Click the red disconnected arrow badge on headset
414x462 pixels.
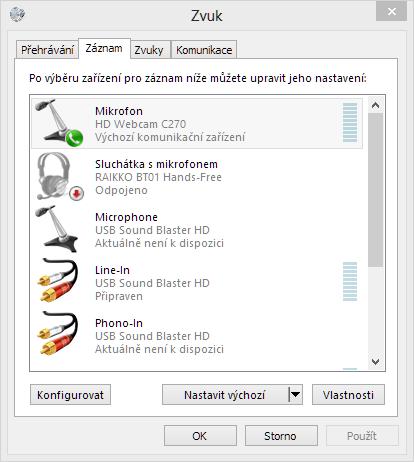point(77,193)
